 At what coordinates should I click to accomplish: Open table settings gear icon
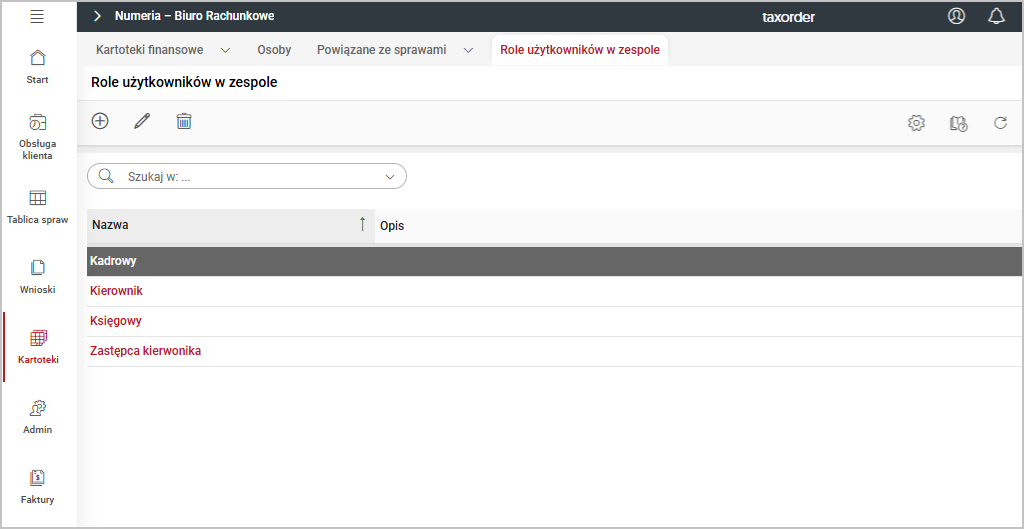tap(916, 123)
